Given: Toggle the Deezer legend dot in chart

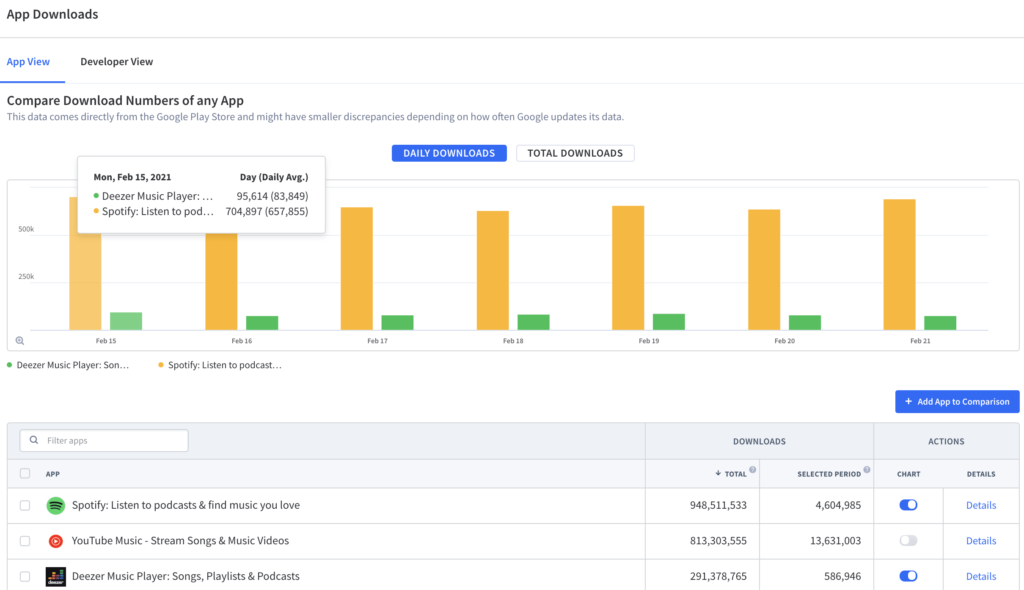Looking at the screenshot, I should click(9, 365).
